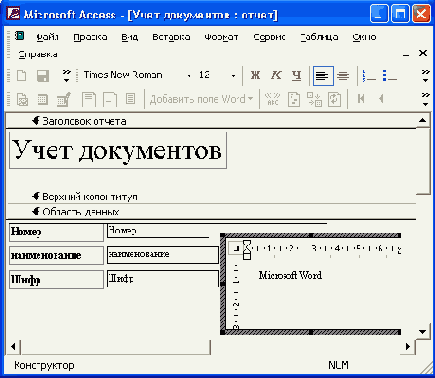Select the Учет документов title label

coord(118,150)
